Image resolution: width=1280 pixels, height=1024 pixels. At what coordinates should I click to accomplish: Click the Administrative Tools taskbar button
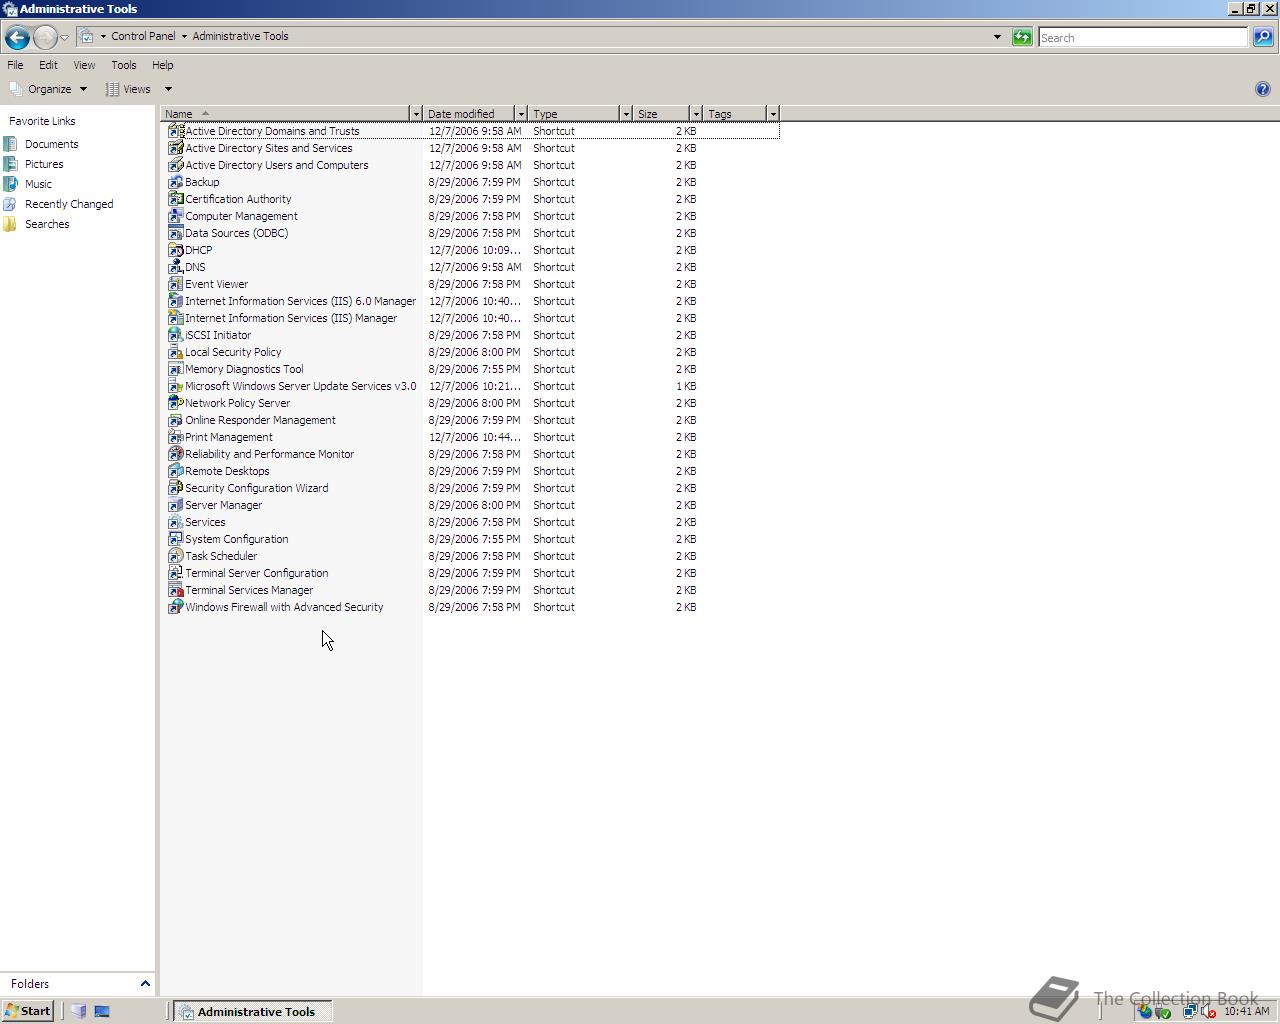click(253, 1011)
